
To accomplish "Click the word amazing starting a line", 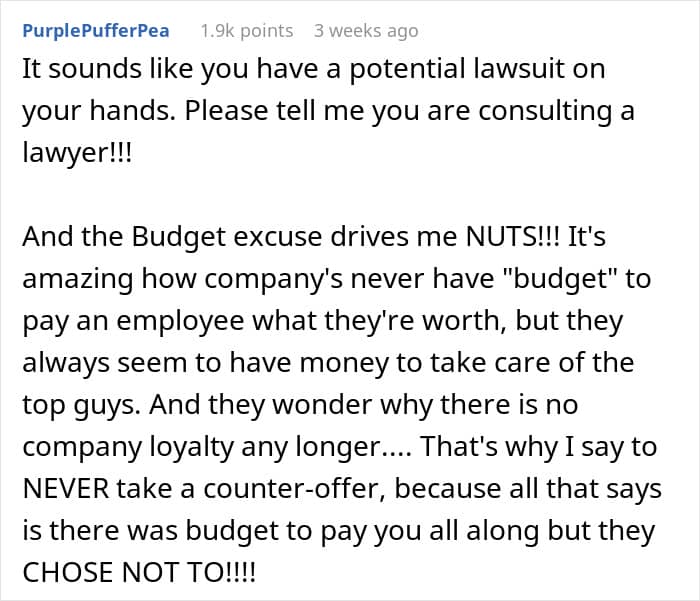I will click(x=78, y=280).
